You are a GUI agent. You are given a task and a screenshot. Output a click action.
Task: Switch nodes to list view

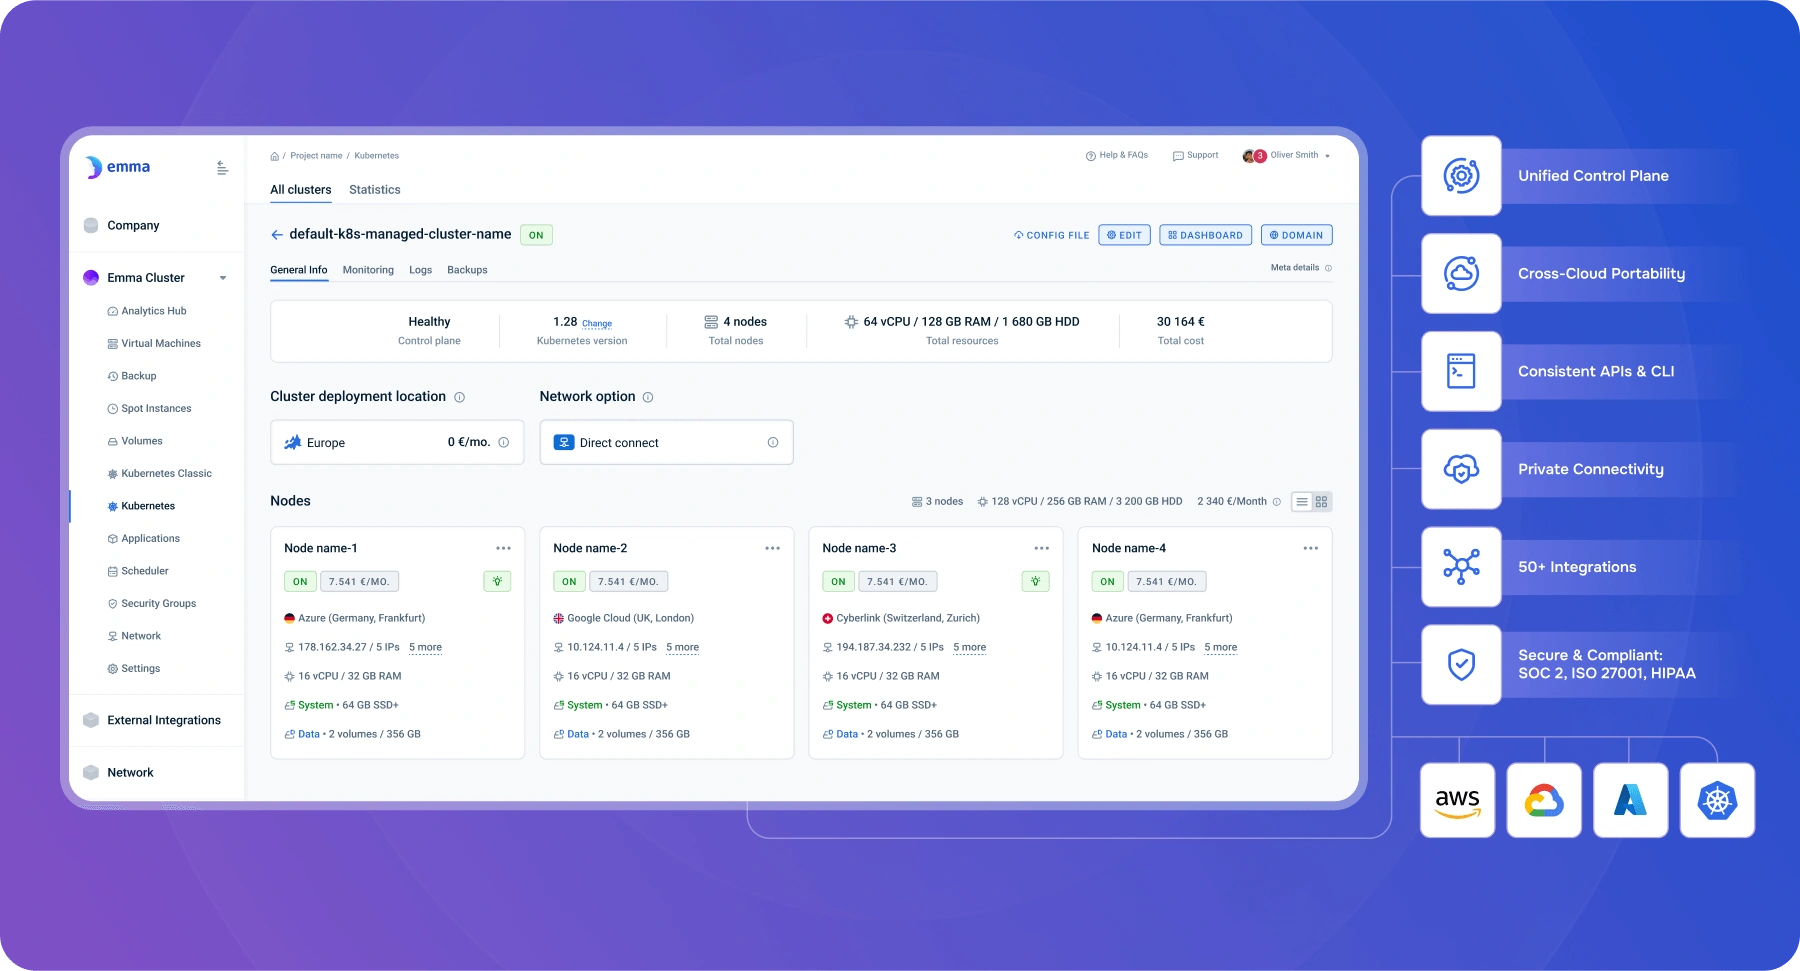pyautogui.click(x=1302, y=502)
